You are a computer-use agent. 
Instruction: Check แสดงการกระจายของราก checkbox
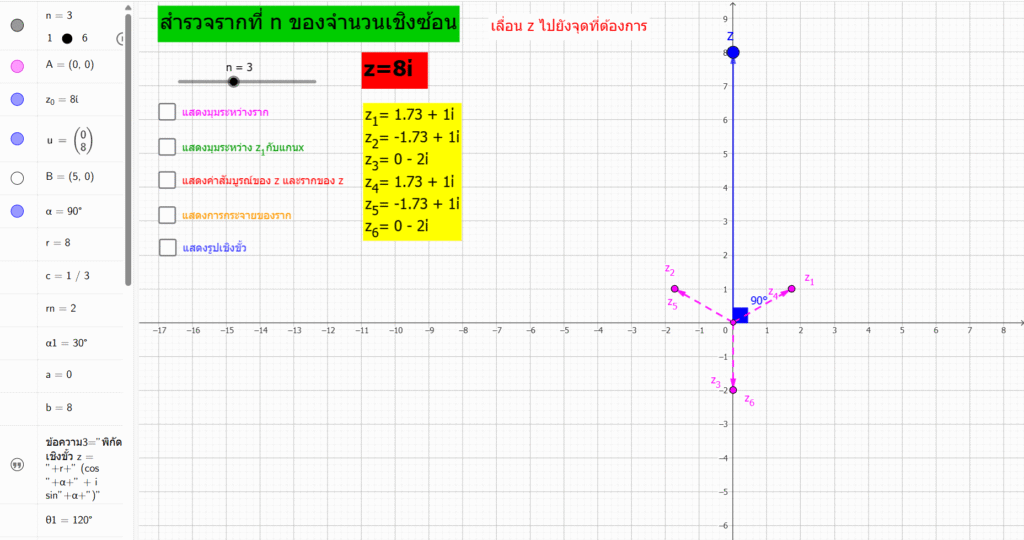167,215
